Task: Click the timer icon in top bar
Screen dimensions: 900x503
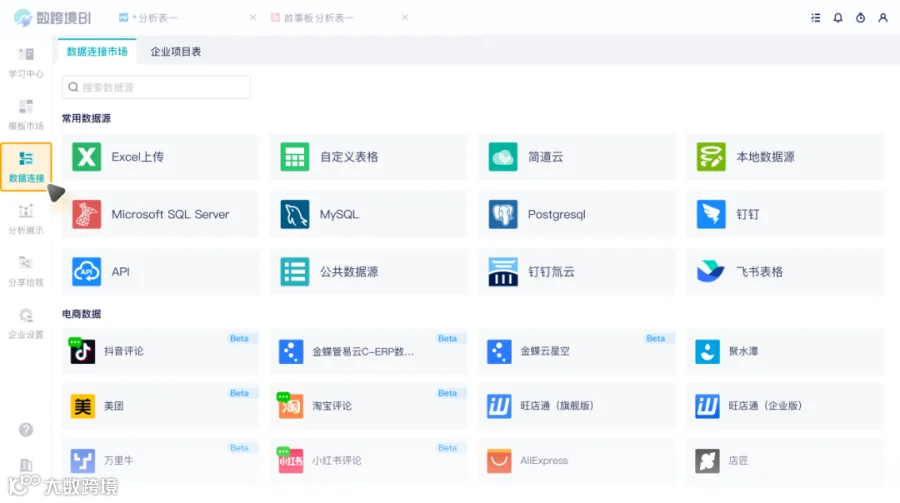Action: click(x=860, y=18)
